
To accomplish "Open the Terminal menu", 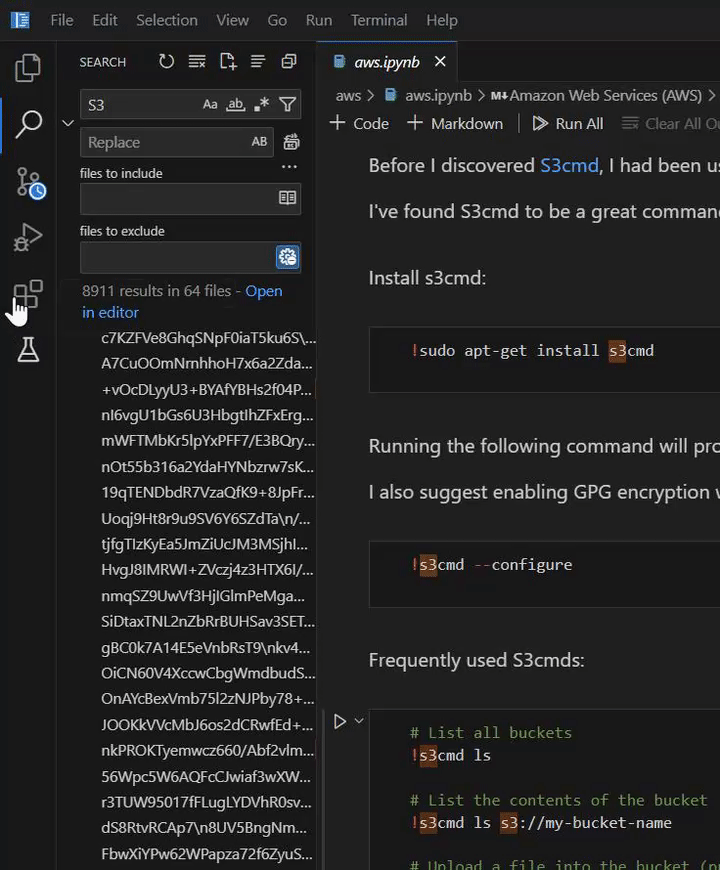I will (x=378, y=20).
